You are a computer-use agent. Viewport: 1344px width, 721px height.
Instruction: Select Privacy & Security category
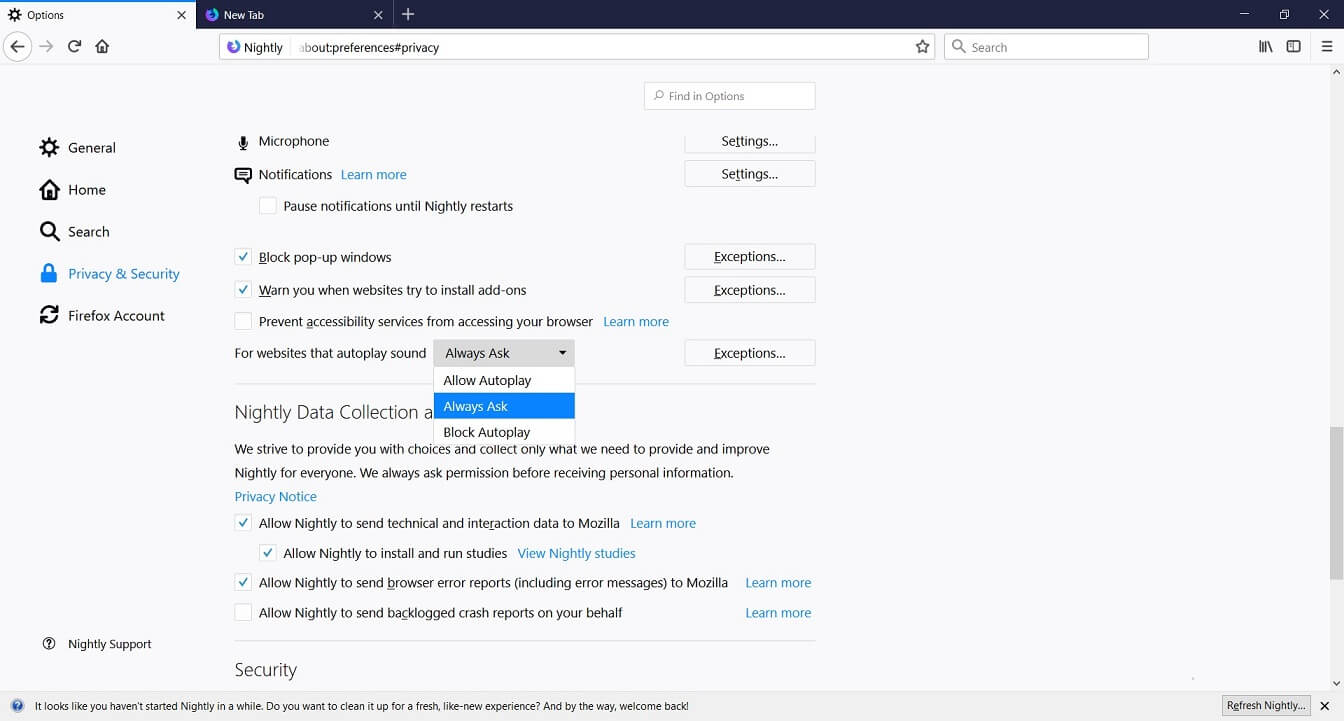110,274
